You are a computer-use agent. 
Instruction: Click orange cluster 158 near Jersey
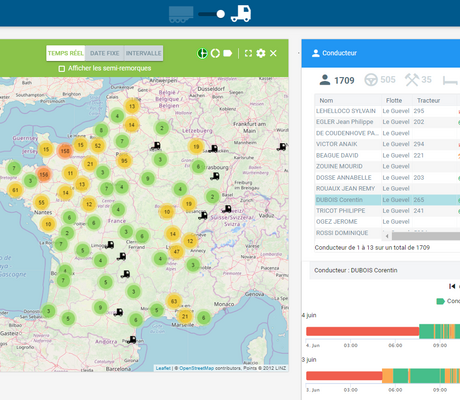(x=65, y=151)
